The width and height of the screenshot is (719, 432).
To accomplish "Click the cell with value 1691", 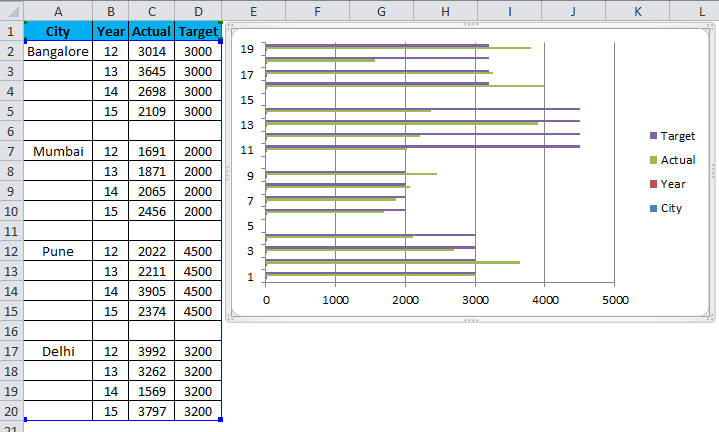I will (x=152, y=151).
